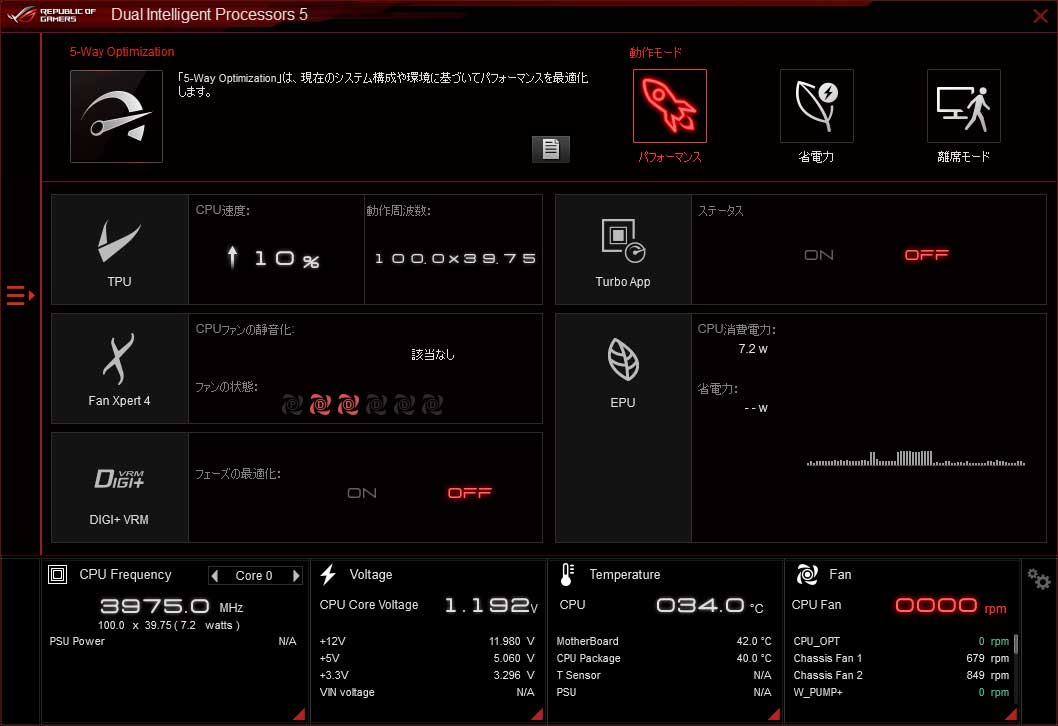Viewport: 1058px width, 726px height.
Task: Click the W_PUMP+ fan row
Action: tap(901, 692)
